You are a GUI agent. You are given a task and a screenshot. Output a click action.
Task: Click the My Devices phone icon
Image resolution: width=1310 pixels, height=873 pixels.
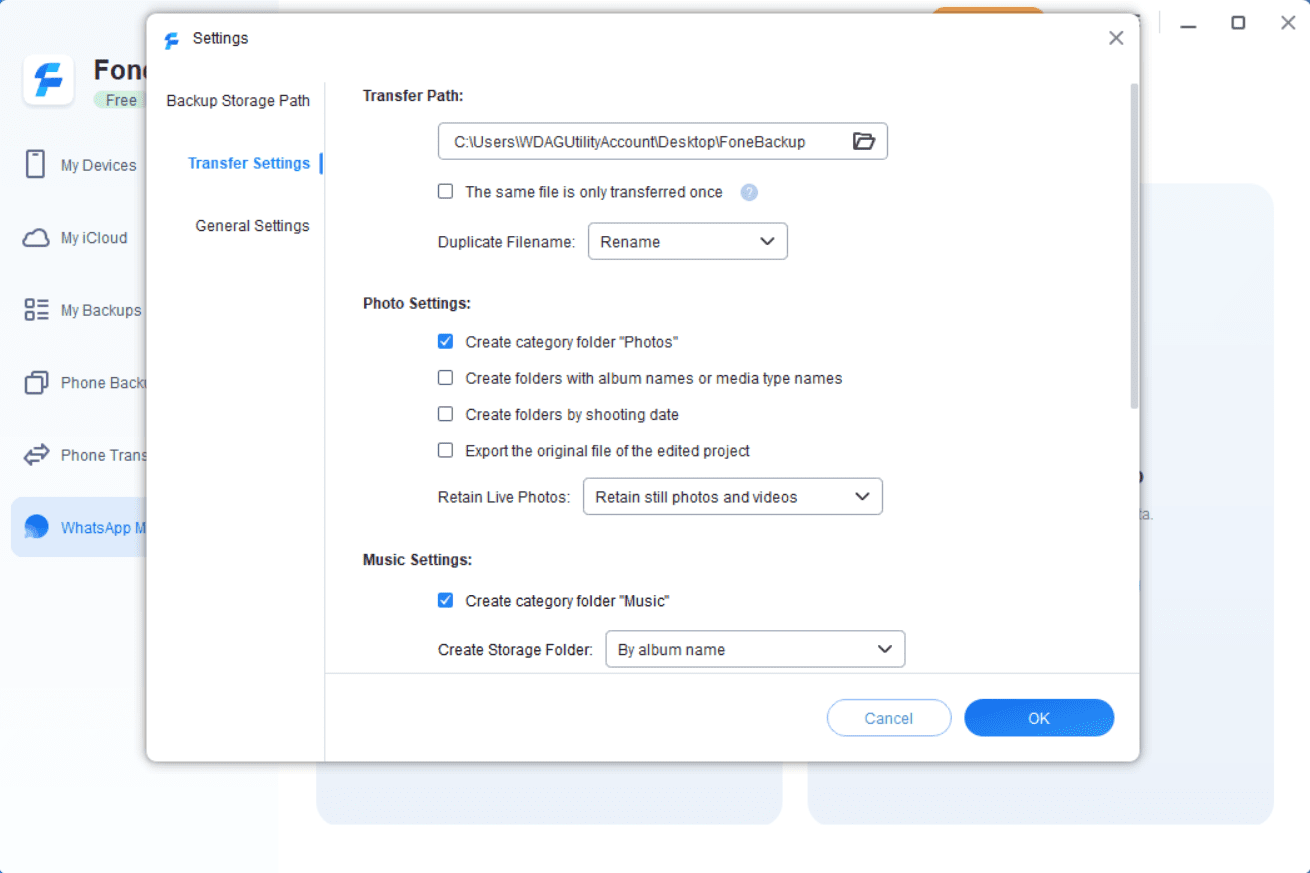click(x=35, y=165)
